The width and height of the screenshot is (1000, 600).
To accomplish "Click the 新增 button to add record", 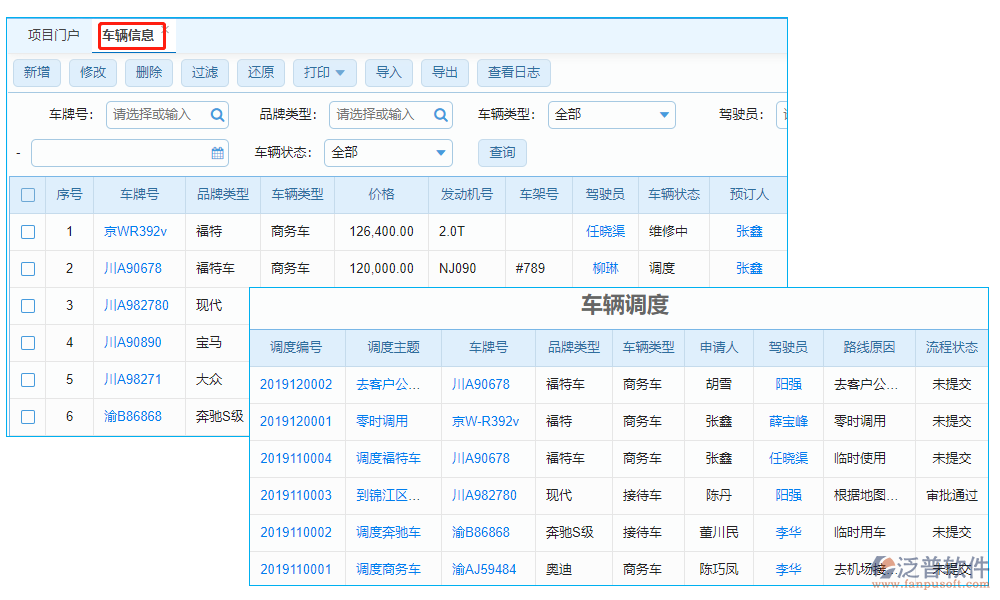I will (x=36, y=72).
